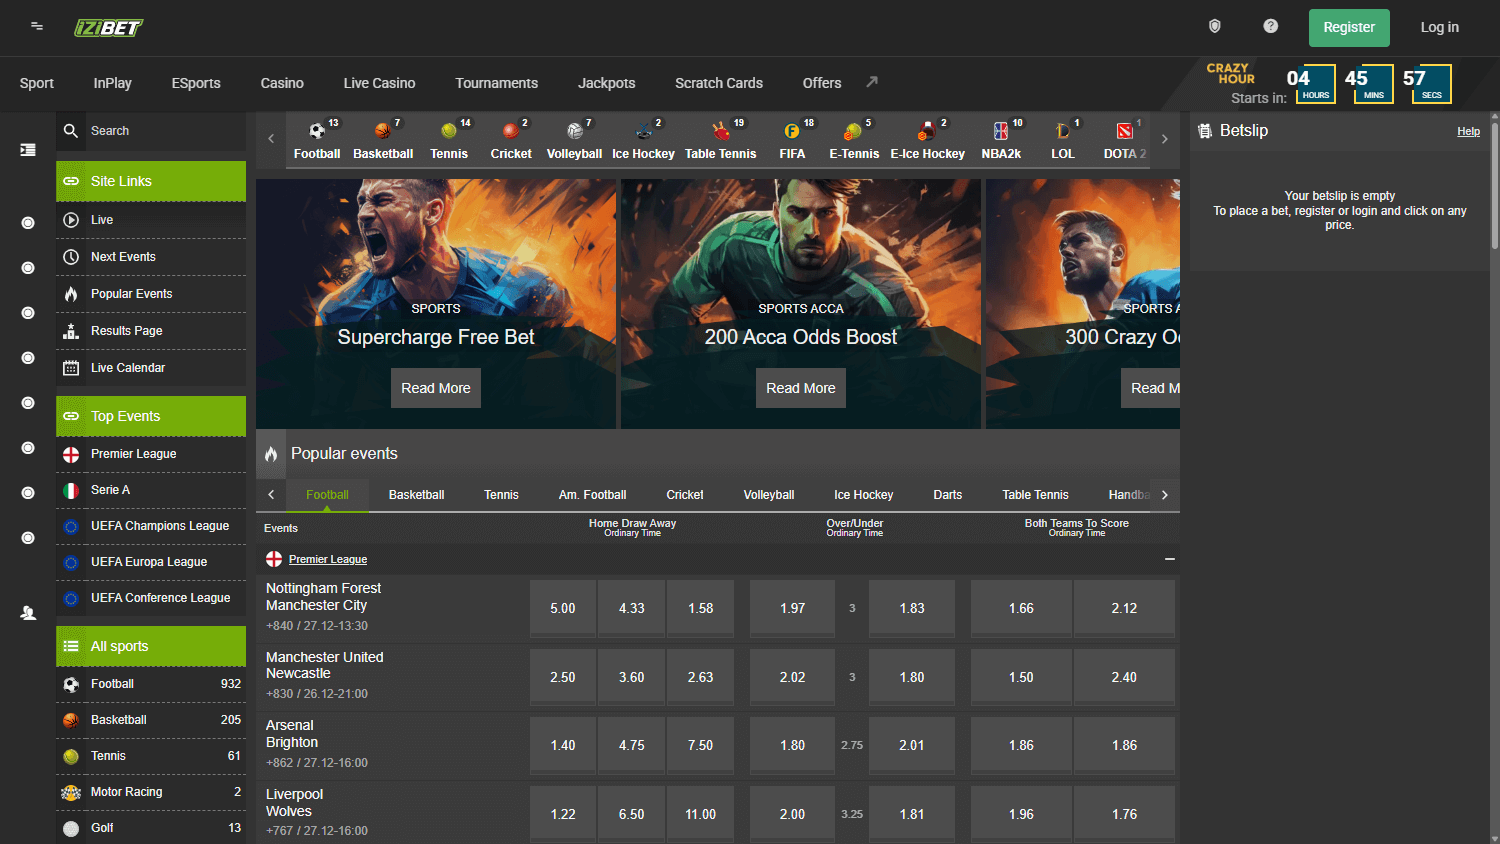The image size is (1500, 844).
Task: Open the account icon in left sidebar
Action: [x=27, y=613]
